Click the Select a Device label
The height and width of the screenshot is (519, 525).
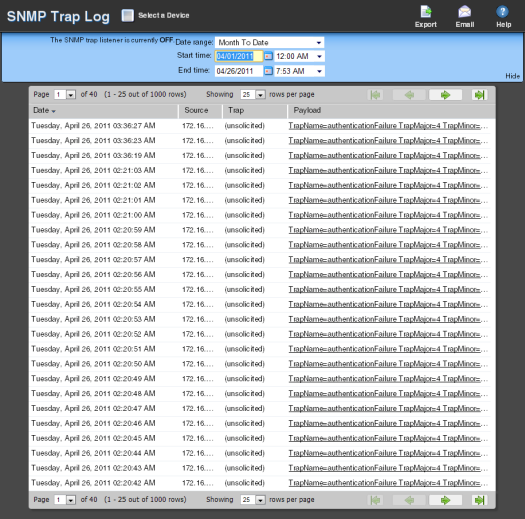coord(164,15)
